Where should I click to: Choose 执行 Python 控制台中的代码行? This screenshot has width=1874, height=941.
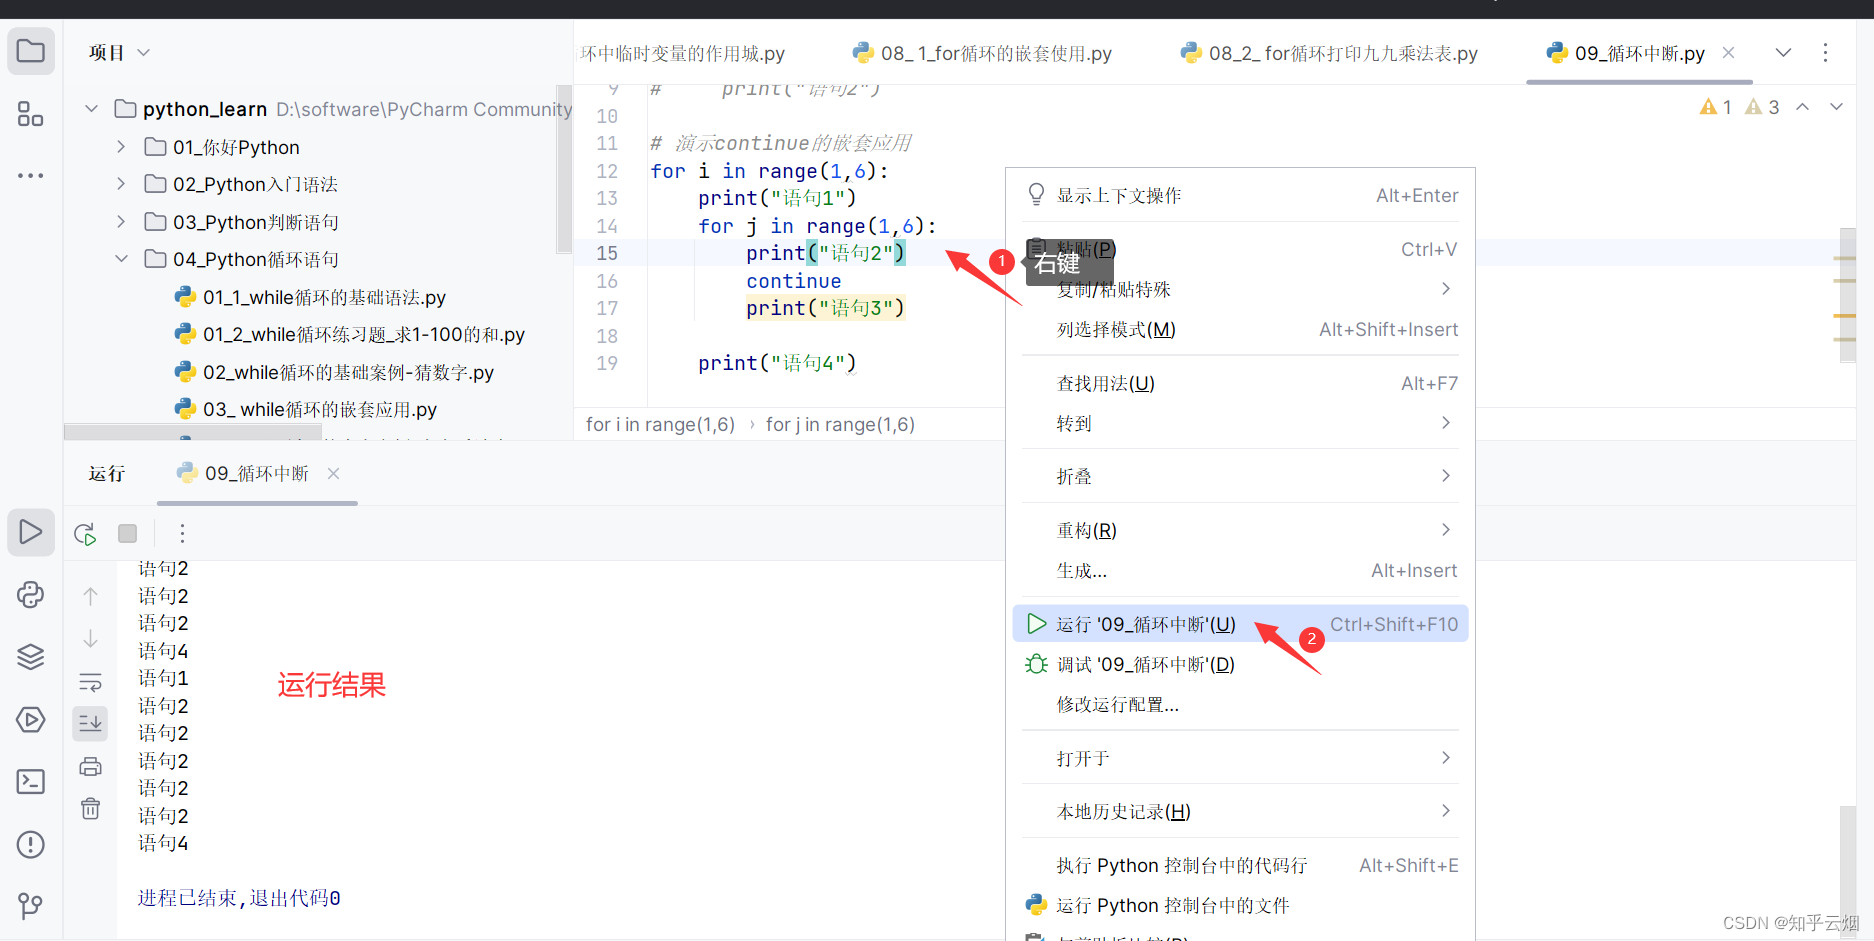[1240, 865]
